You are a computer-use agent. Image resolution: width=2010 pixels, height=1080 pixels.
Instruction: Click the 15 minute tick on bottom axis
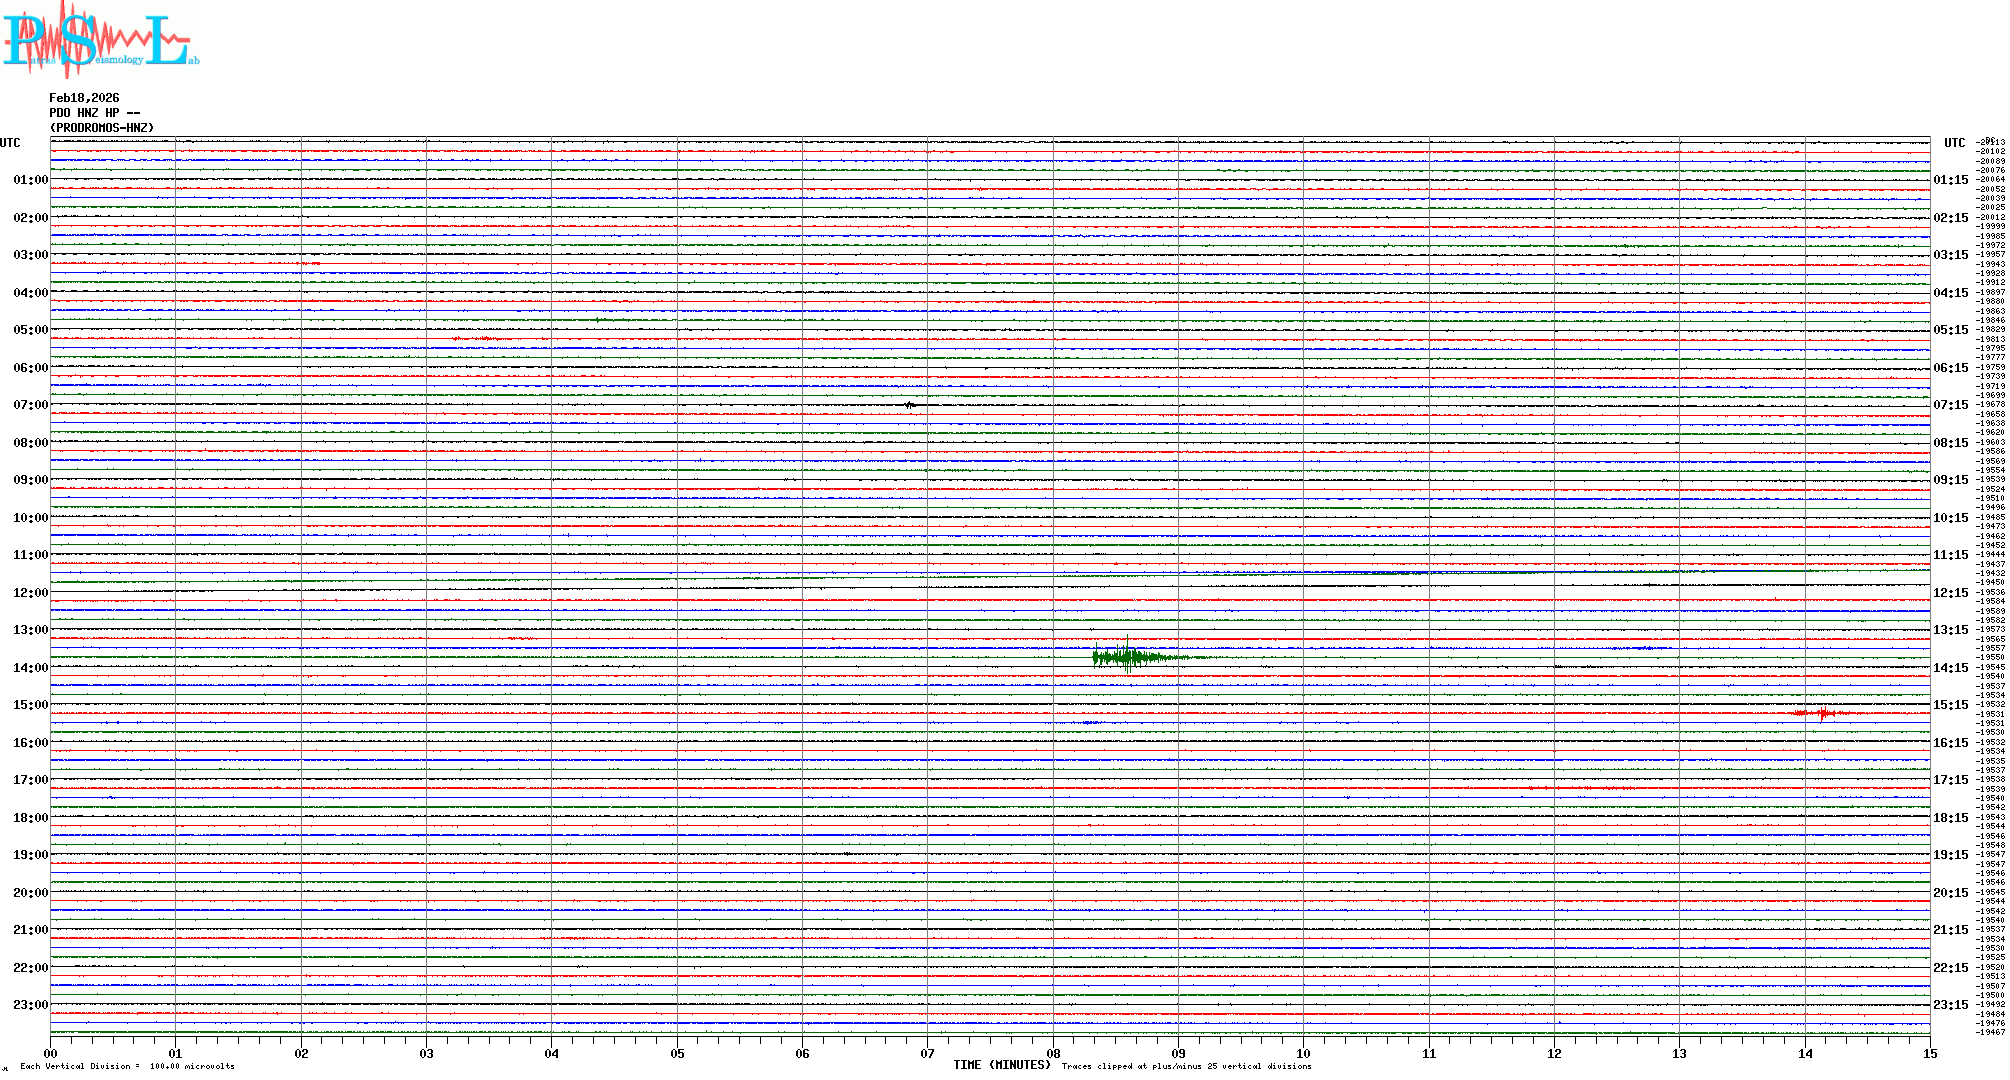point(1929,1054)
